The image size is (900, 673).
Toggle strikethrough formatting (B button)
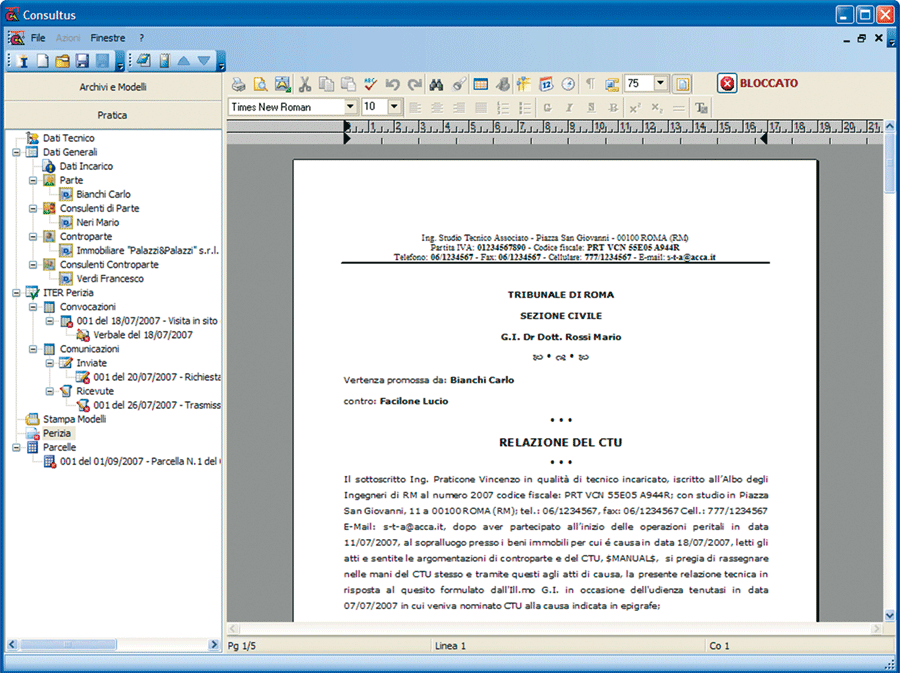click(x=613, y=107)
